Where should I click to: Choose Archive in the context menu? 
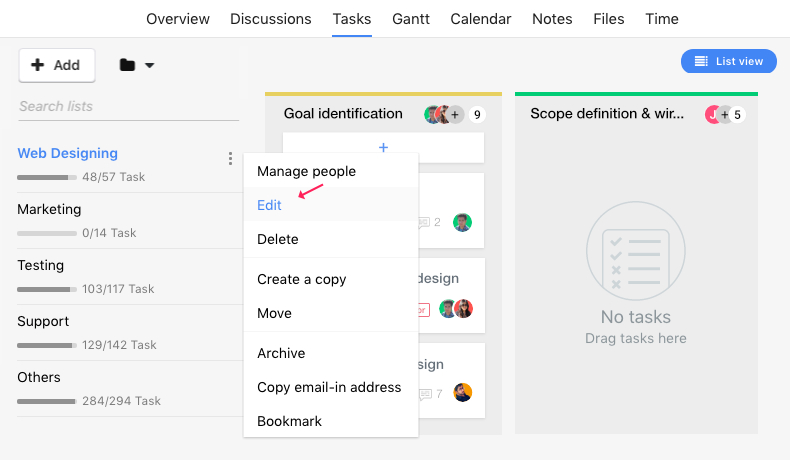pyautogui.click(x=281, y=353)
